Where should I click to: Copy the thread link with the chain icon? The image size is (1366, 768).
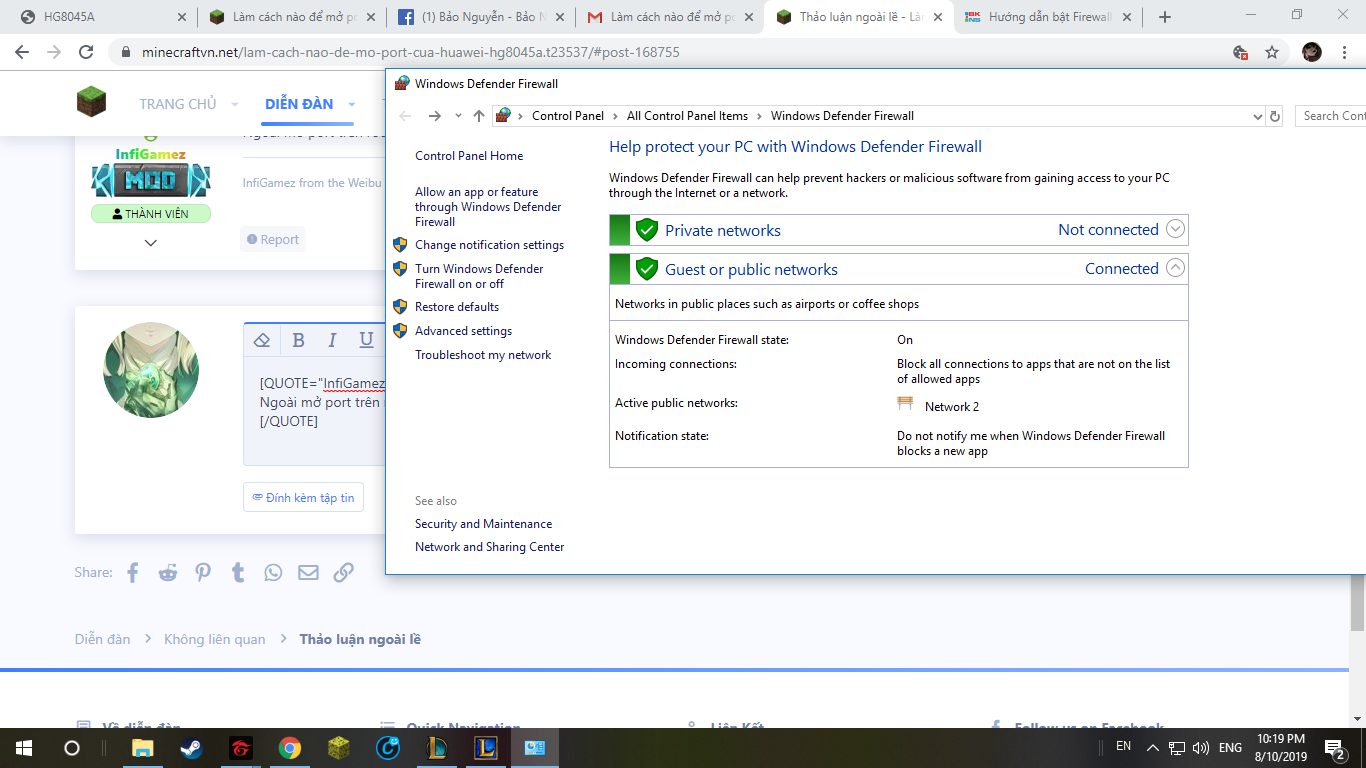click(343, 572)
